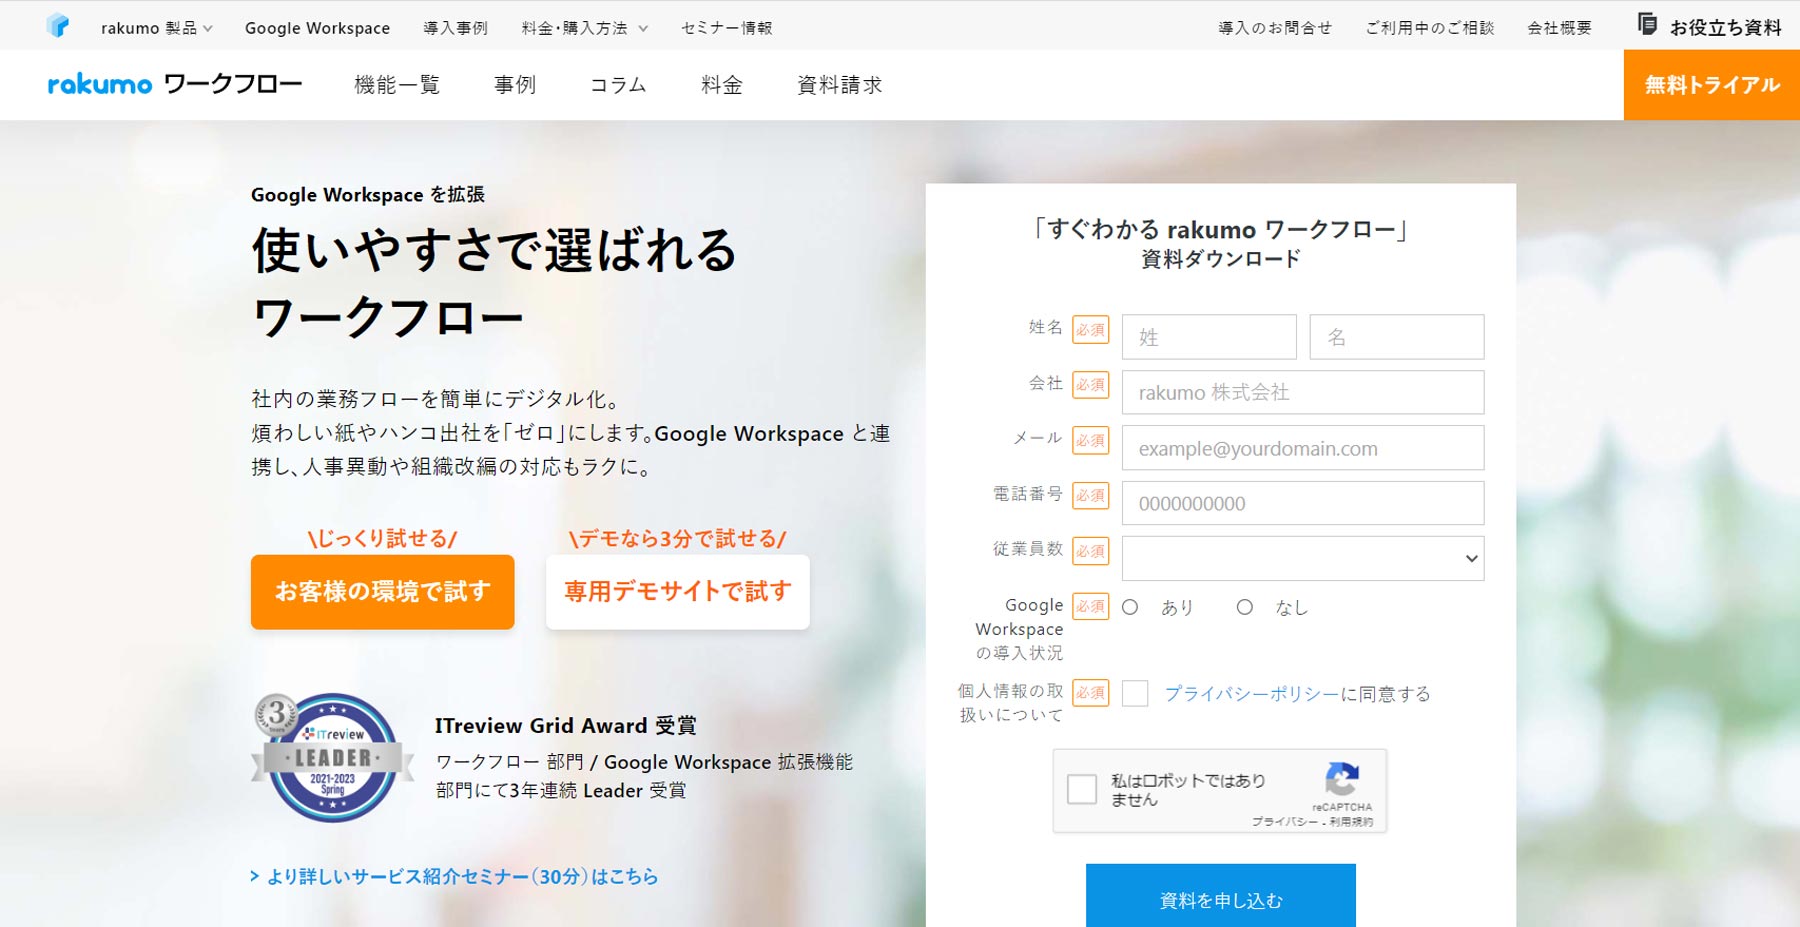1800x927 pixels.
Task: Click お客様の環境で試す button
Action: [382, 592]
